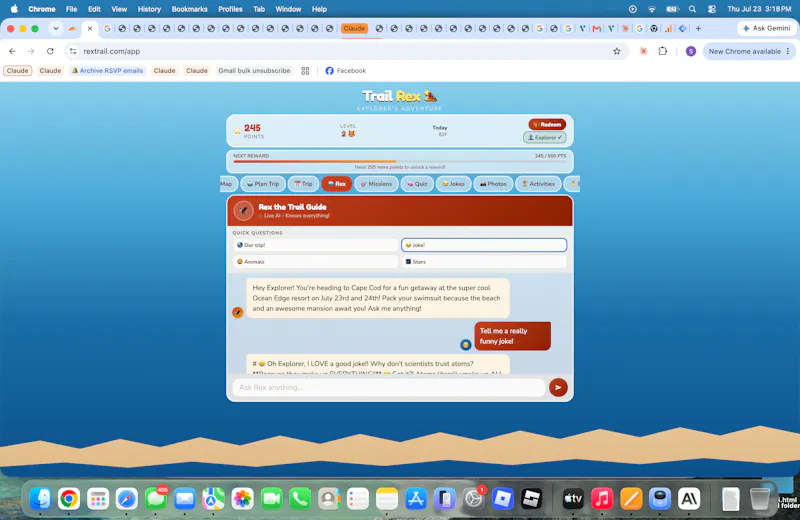Open System Settings from the dock
This screenshot has height=520, width=800.
tap(473, 499)
